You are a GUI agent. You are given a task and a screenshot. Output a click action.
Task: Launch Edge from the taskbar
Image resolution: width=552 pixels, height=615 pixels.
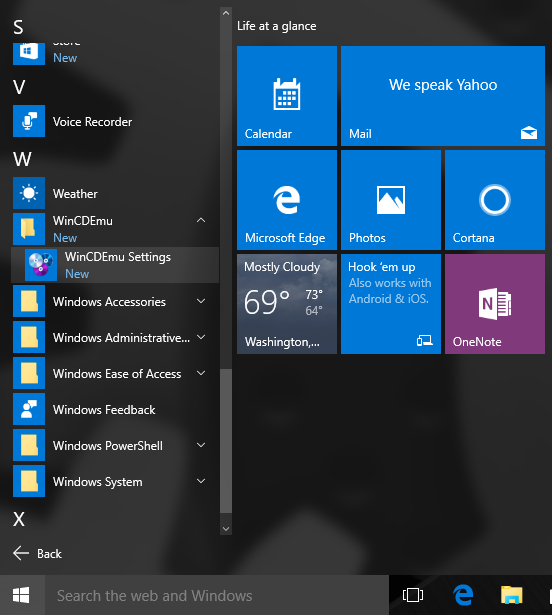[463, 595]
